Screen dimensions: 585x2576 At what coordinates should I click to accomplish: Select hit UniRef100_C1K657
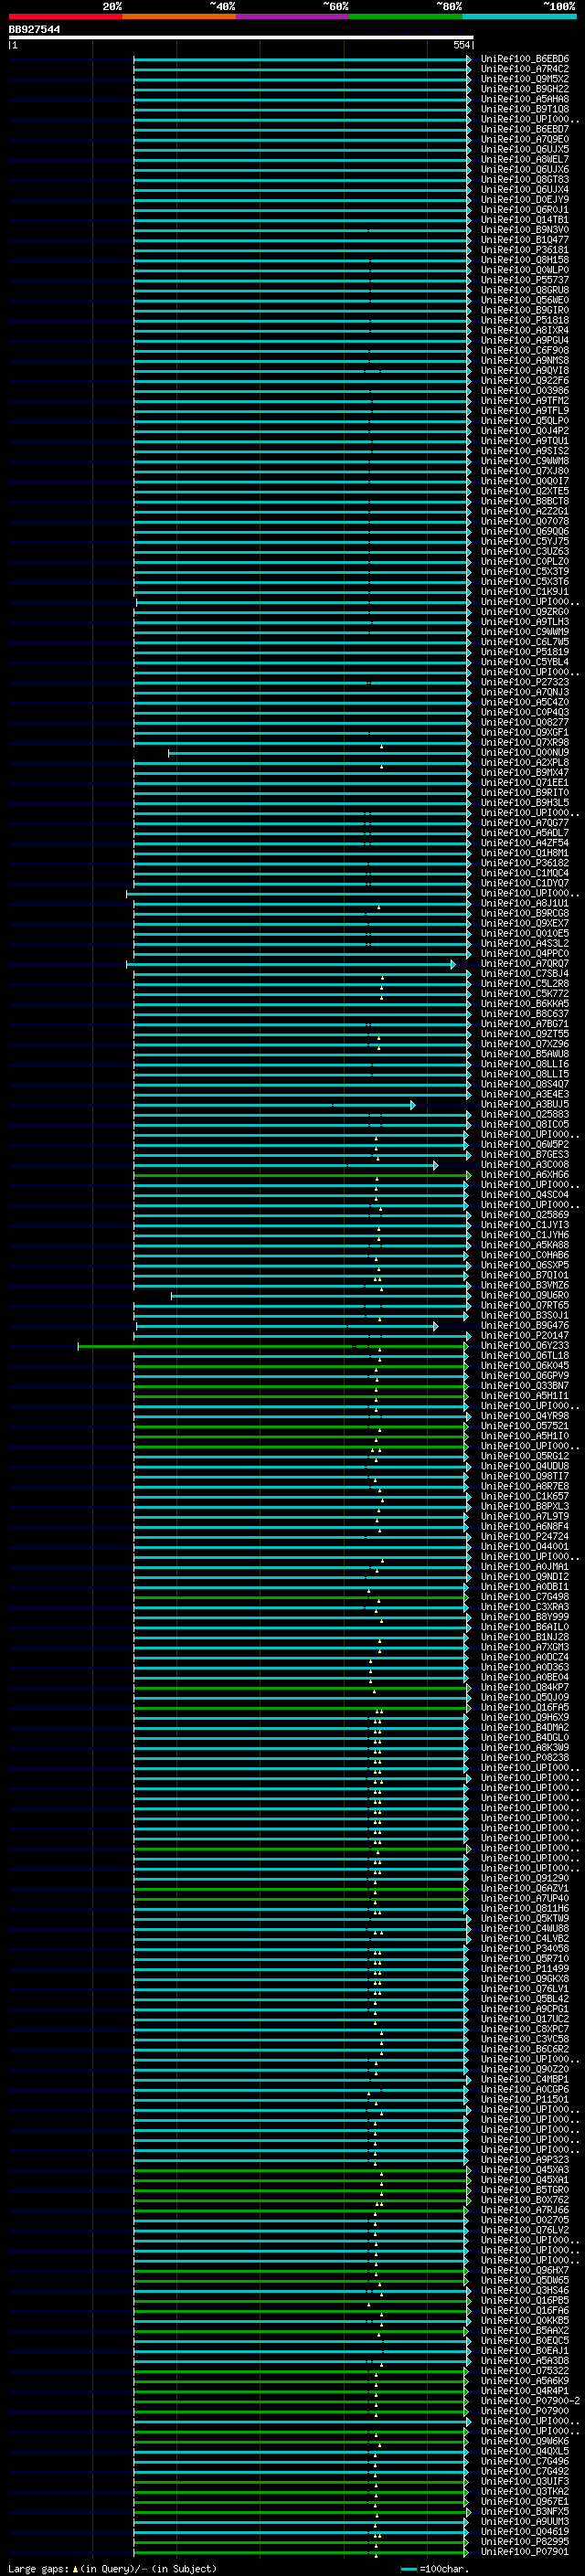[x=525, y=1496]
